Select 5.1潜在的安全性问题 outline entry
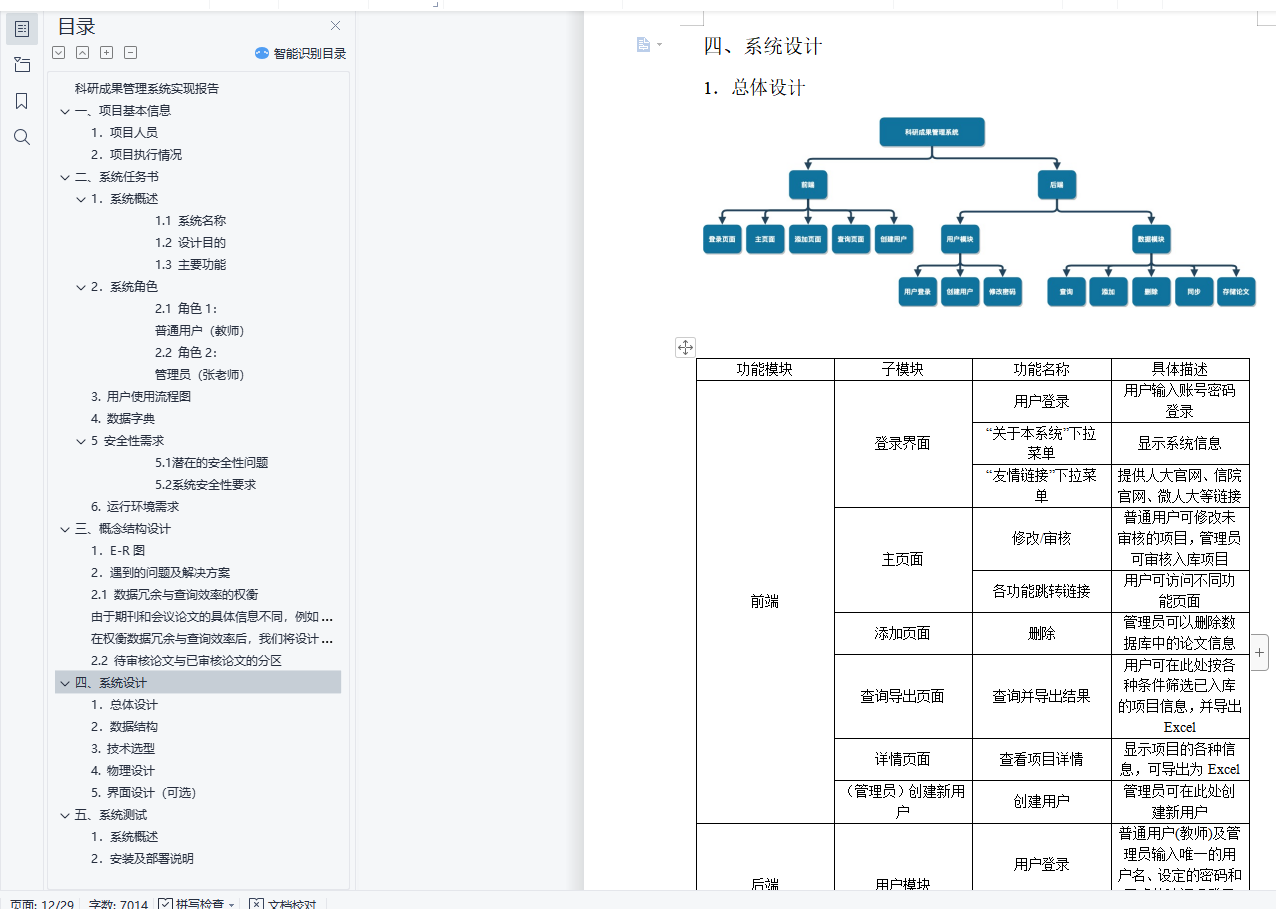This screenshot has height=909, width=1276. coord(212,462)
